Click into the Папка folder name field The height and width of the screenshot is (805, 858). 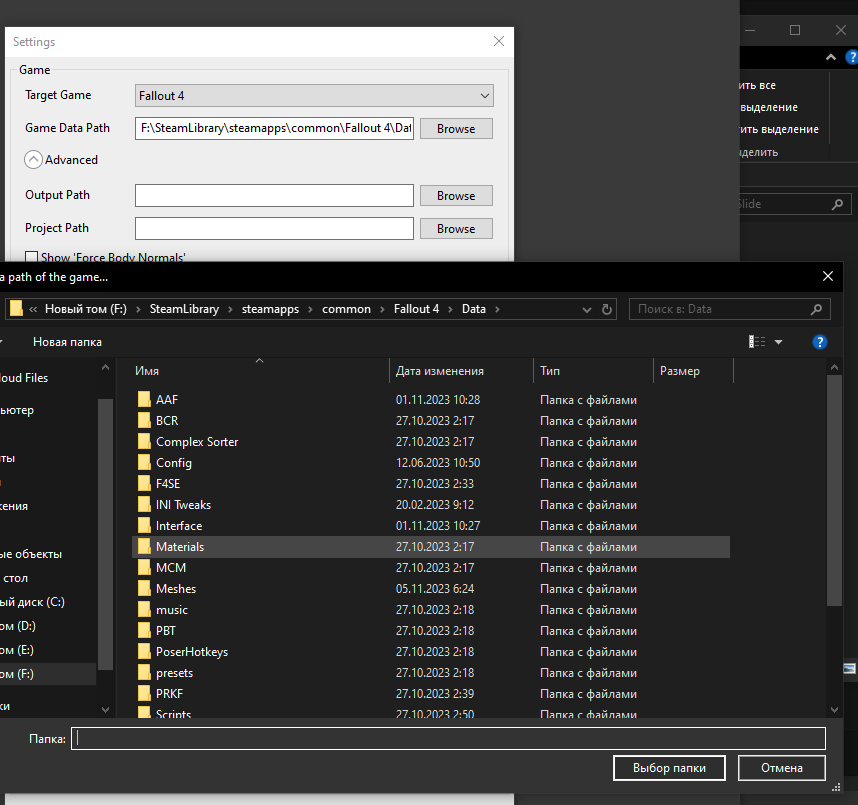[x=448, y=738]
